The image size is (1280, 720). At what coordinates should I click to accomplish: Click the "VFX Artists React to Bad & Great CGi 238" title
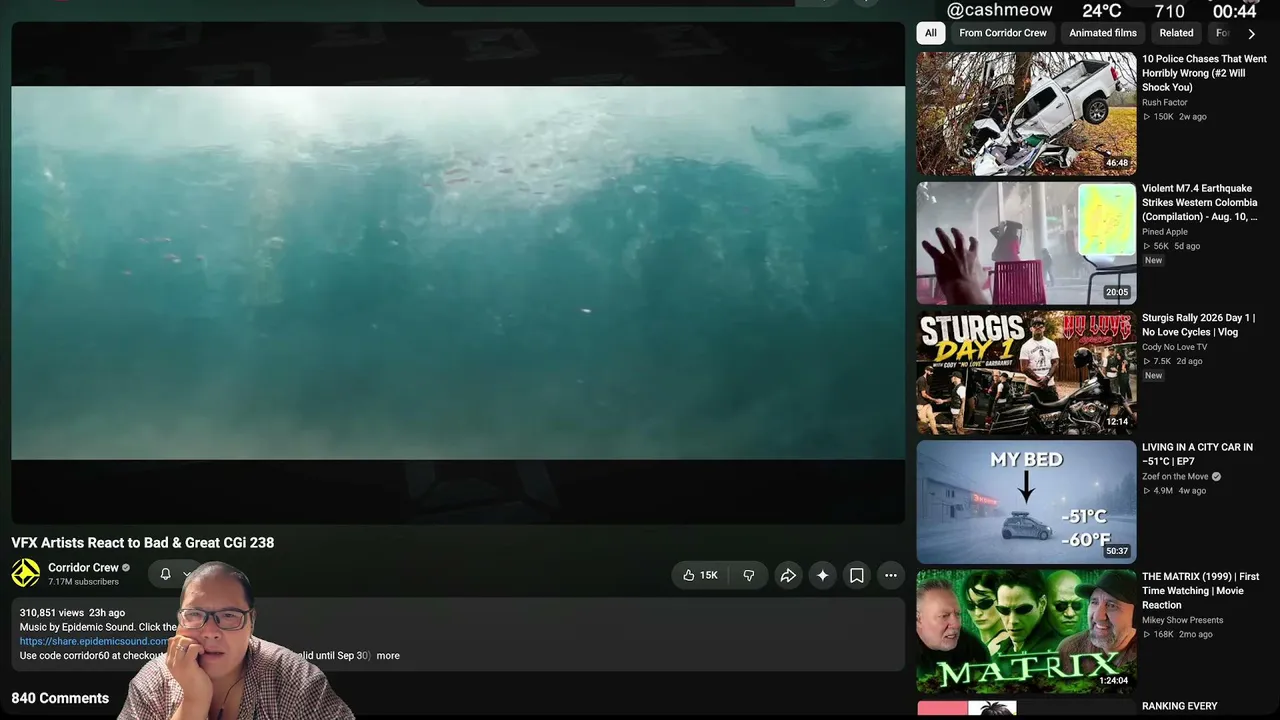(x=142, y=543)
